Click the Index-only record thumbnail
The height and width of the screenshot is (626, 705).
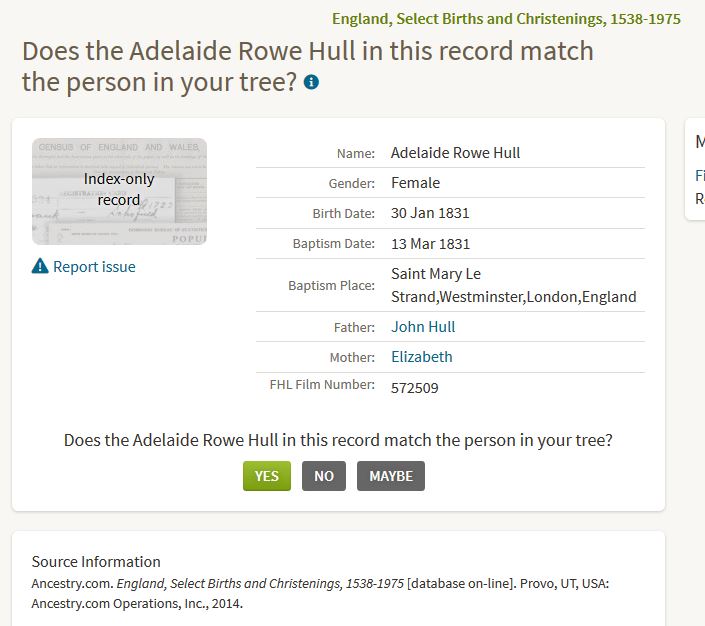(x=119, y=191)
